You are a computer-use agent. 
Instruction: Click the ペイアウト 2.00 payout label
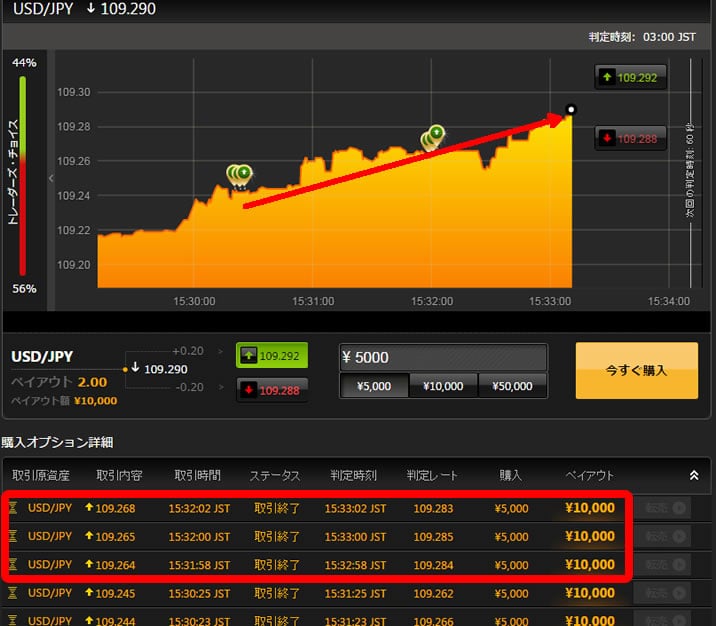point(59,382)
